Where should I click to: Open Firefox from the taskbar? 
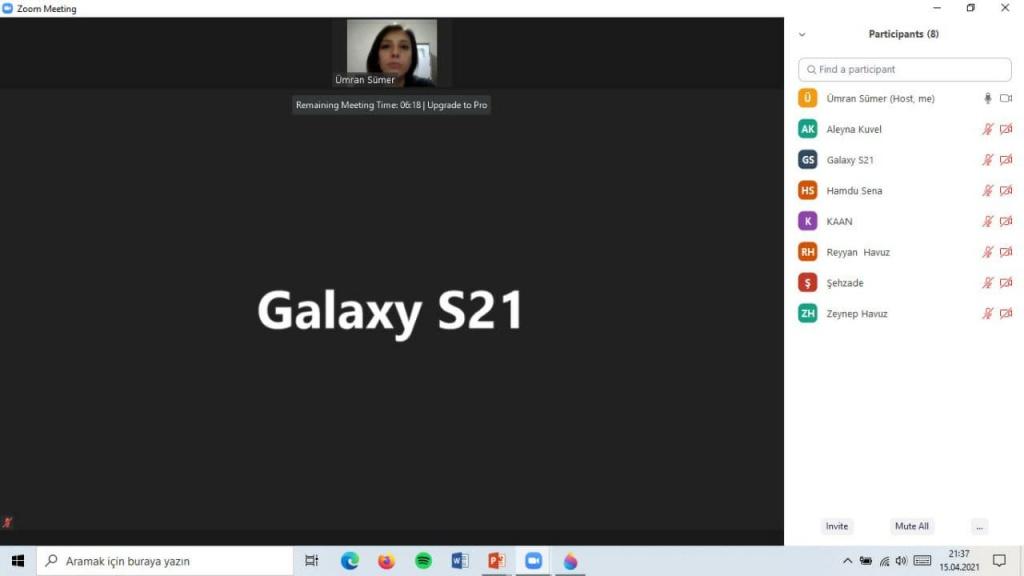(x=386, y=561)
